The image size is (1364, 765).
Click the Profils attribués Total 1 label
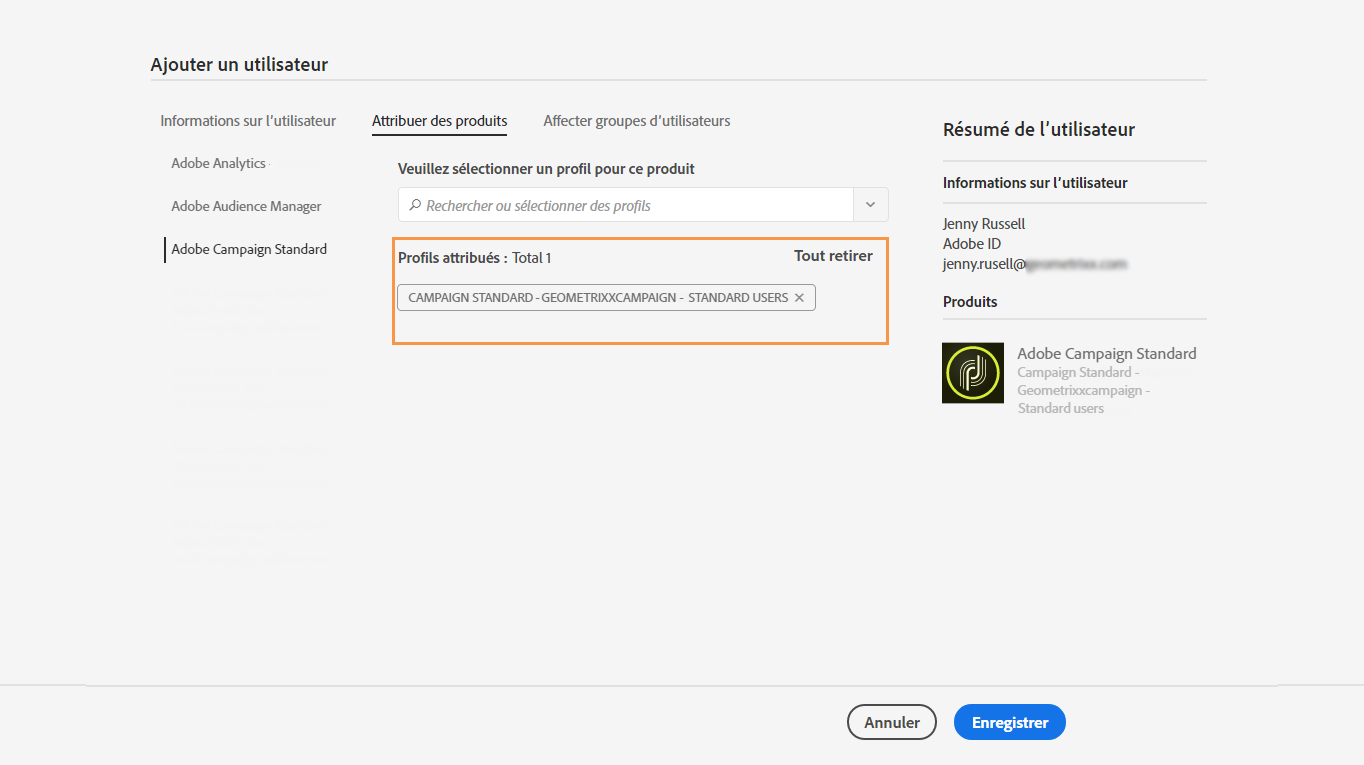pyautogui.click(x=475, y=258)
